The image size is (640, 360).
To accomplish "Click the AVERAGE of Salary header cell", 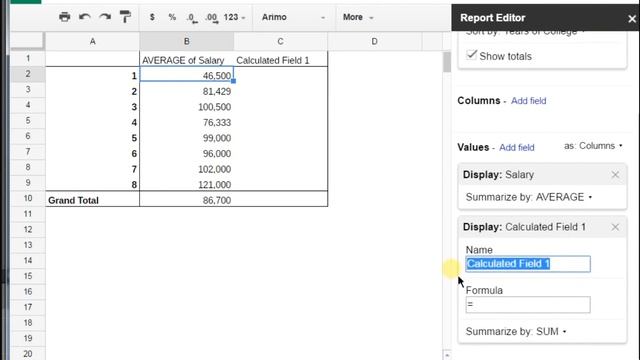I will 187,60.
